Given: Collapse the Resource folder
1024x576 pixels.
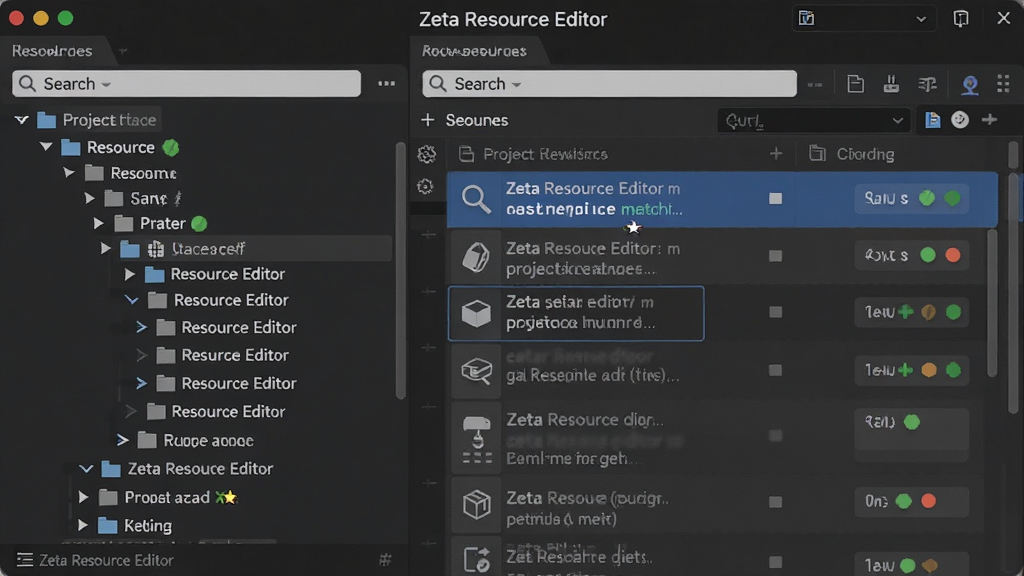Looking at the screenshot, I should point(46,147).
